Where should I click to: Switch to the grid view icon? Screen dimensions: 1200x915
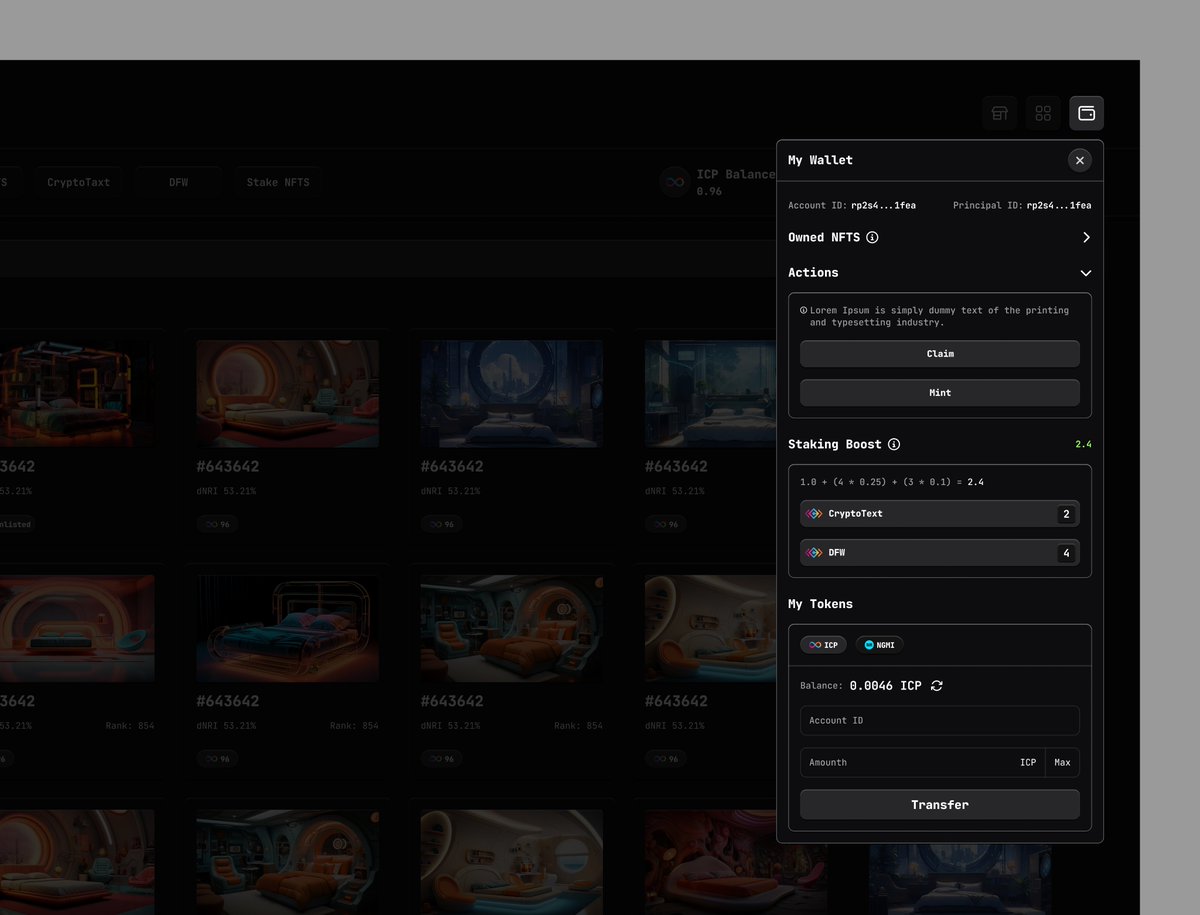1043,113
